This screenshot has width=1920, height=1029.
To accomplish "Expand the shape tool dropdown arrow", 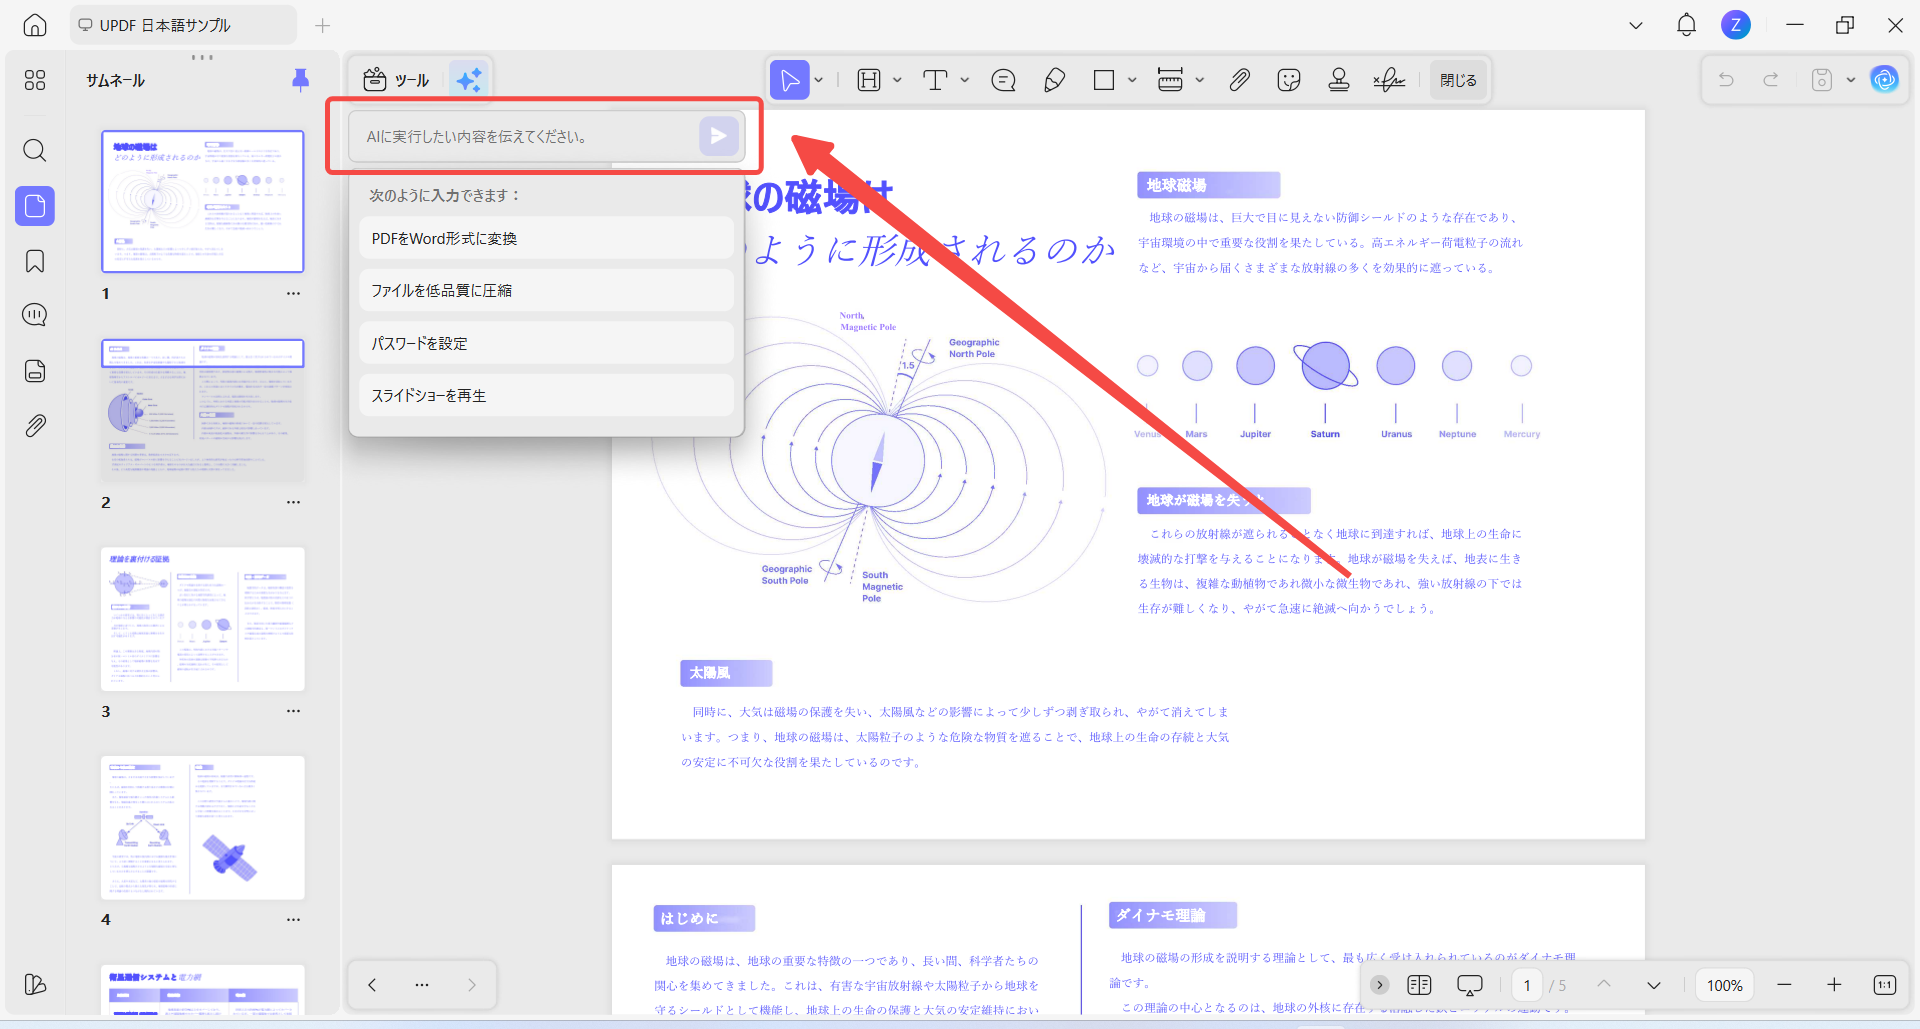I will coord(1132,80).
